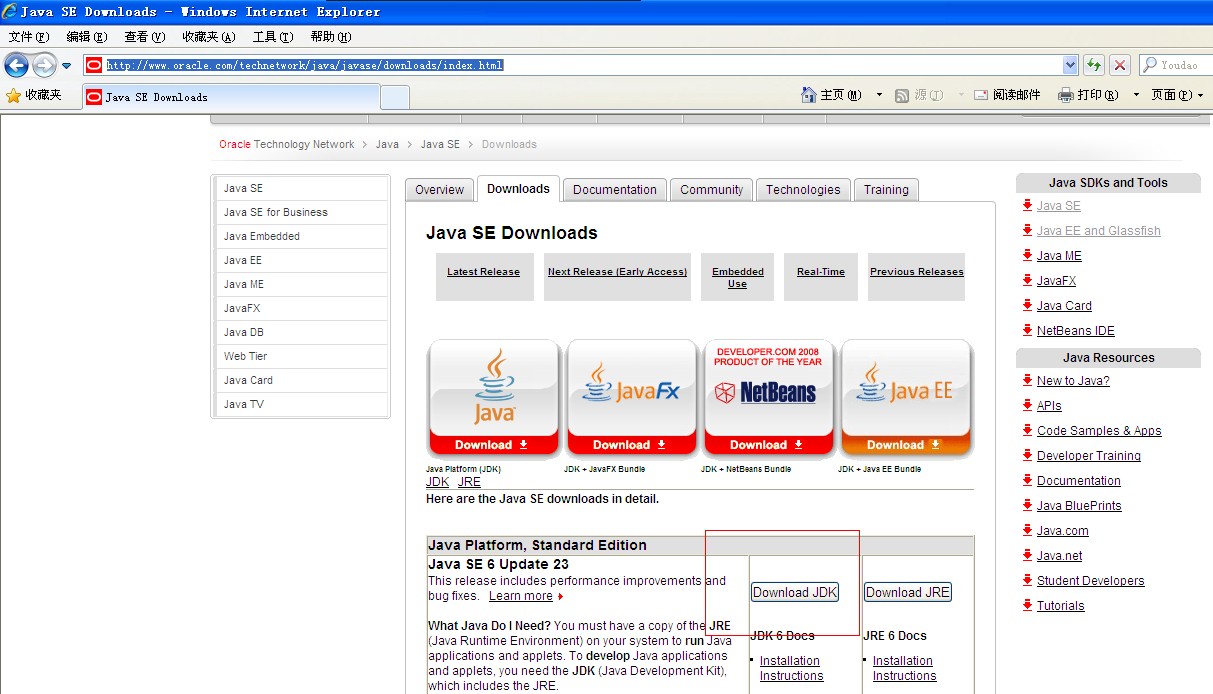Open the 页面 page menu dropdown
Image resolution: width=1213 pixels, height=694 pixels.
1177,95
